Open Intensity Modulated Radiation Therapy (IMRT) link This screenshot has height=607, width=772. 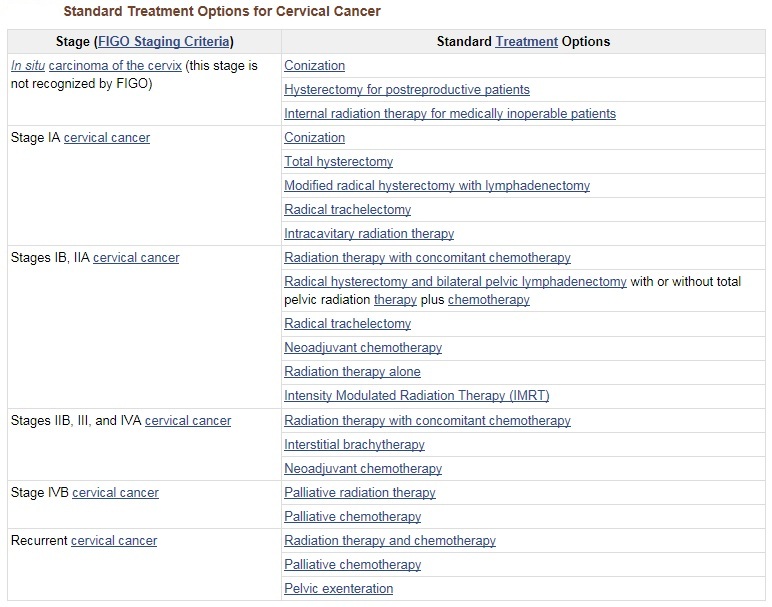[417, 395]
